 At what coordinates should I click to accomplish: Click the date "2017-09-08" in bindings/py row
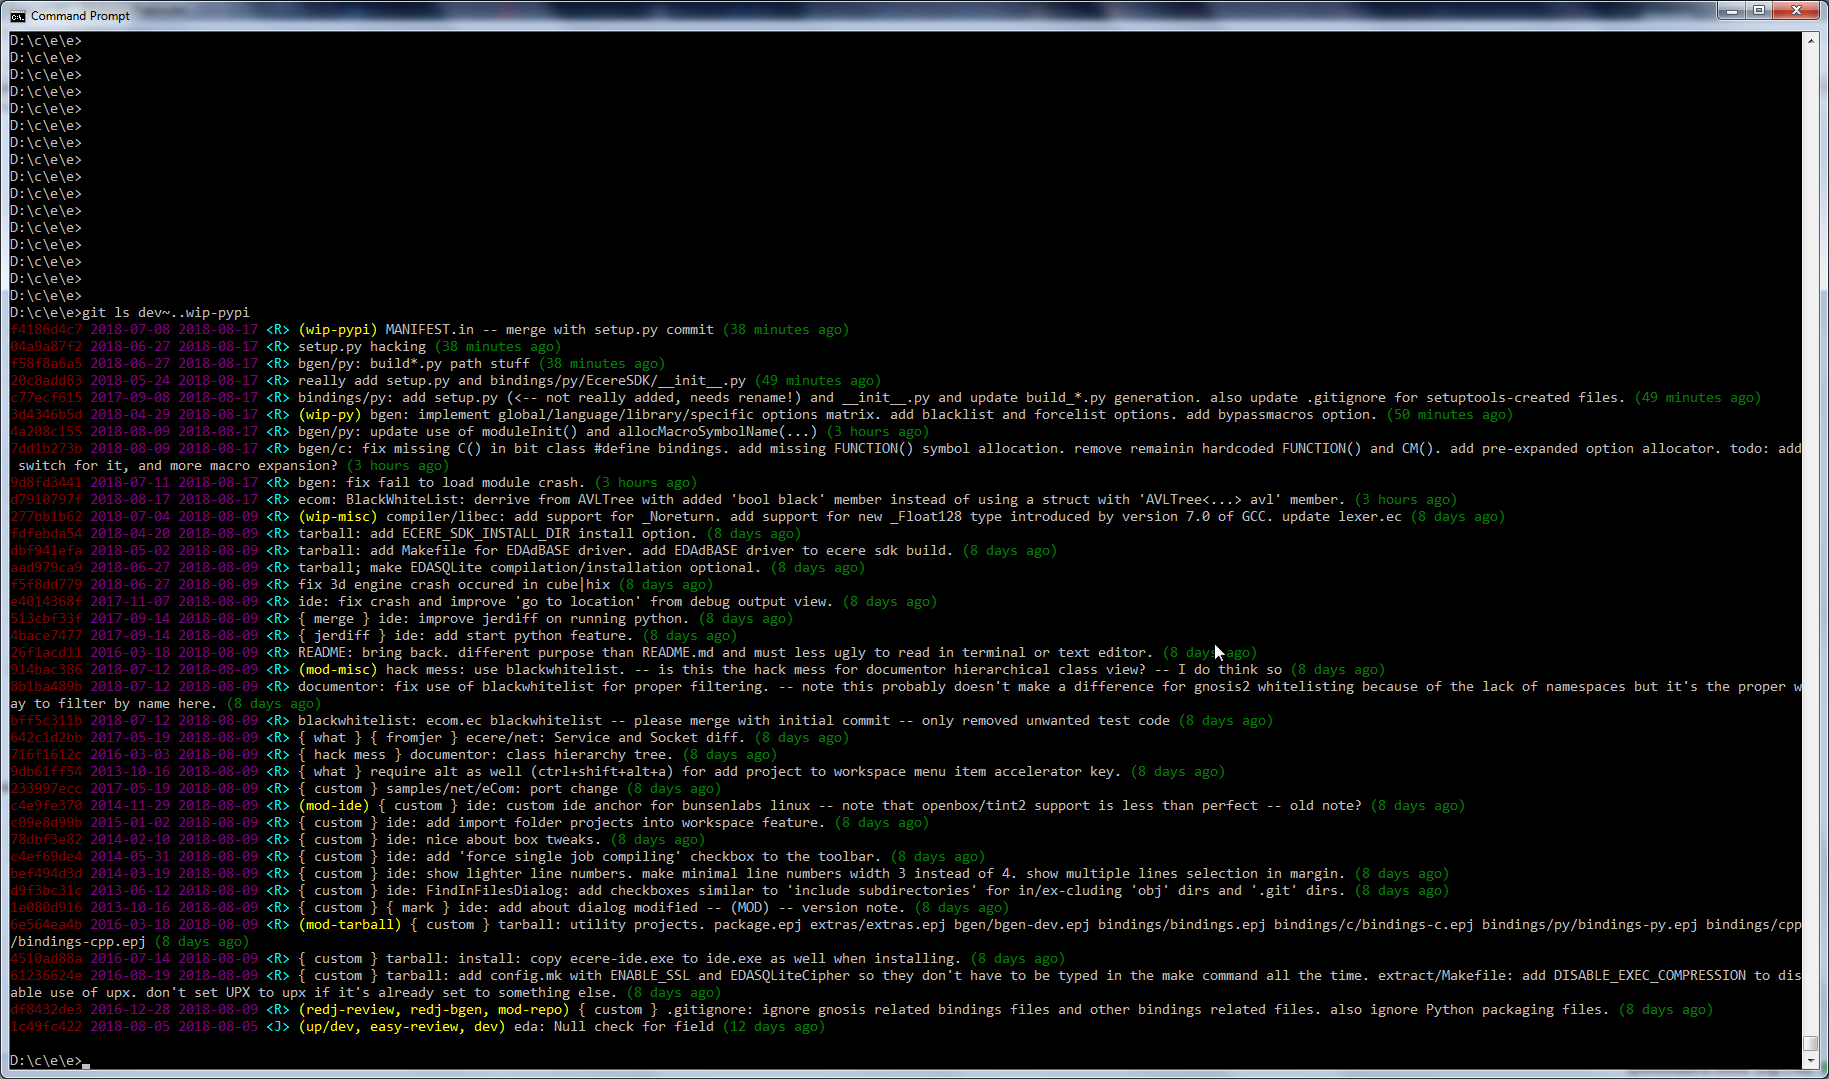[130, 397]
